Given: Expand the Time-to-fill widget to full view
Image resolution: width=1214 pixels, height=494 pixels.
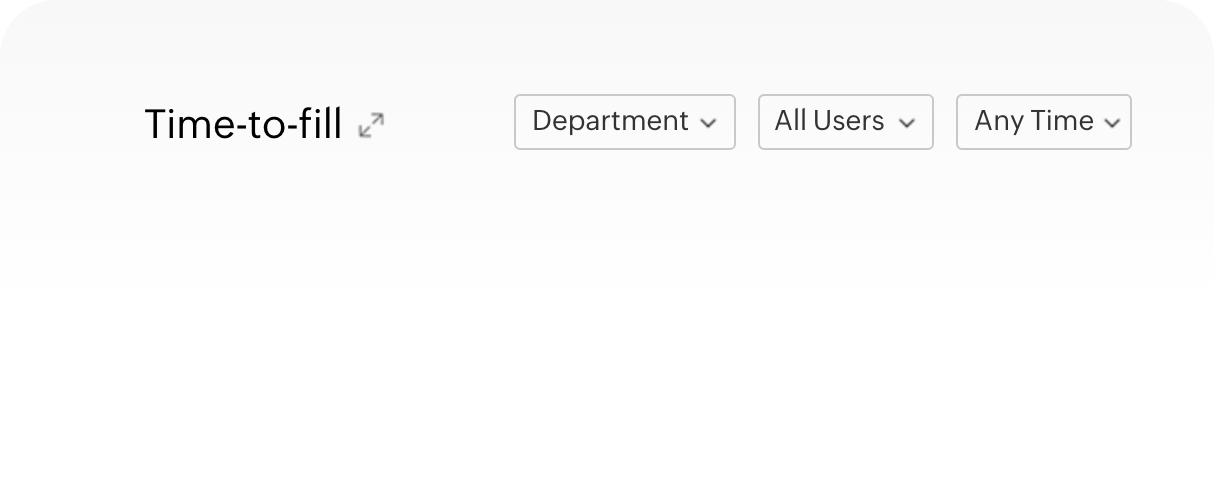Looking at the screenshot, I should tap(371, 125).
